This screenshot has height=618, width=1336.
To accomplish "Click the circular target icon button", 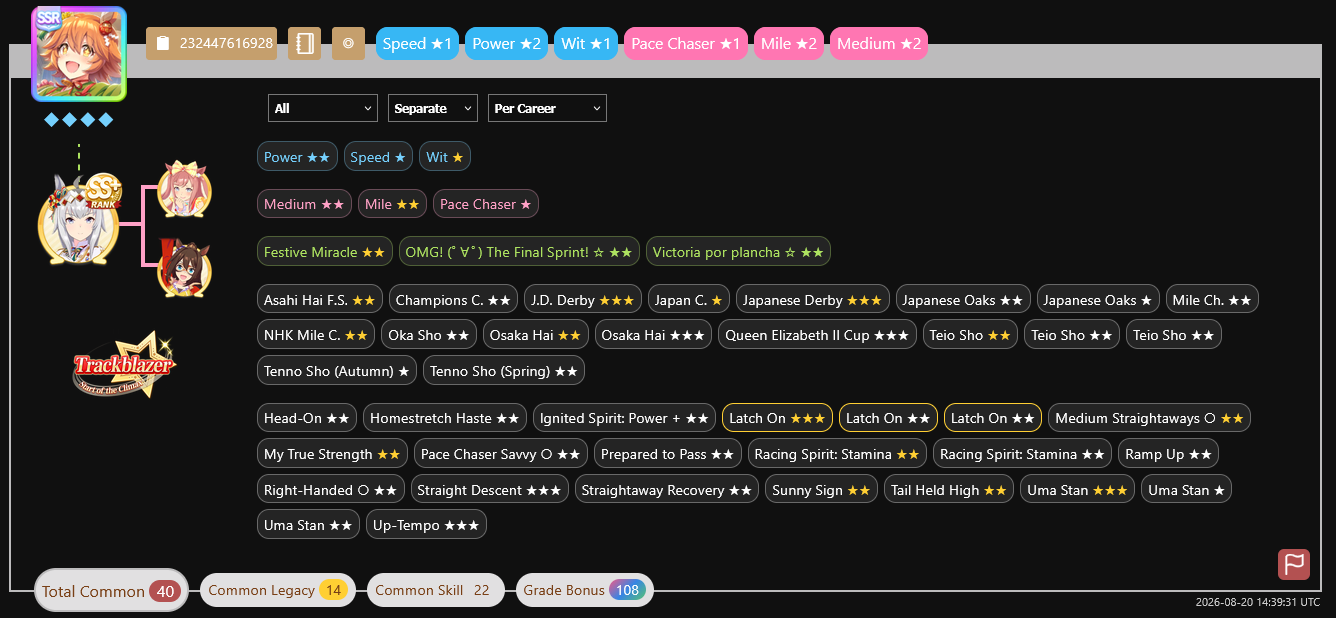I will tap(348, 43).
